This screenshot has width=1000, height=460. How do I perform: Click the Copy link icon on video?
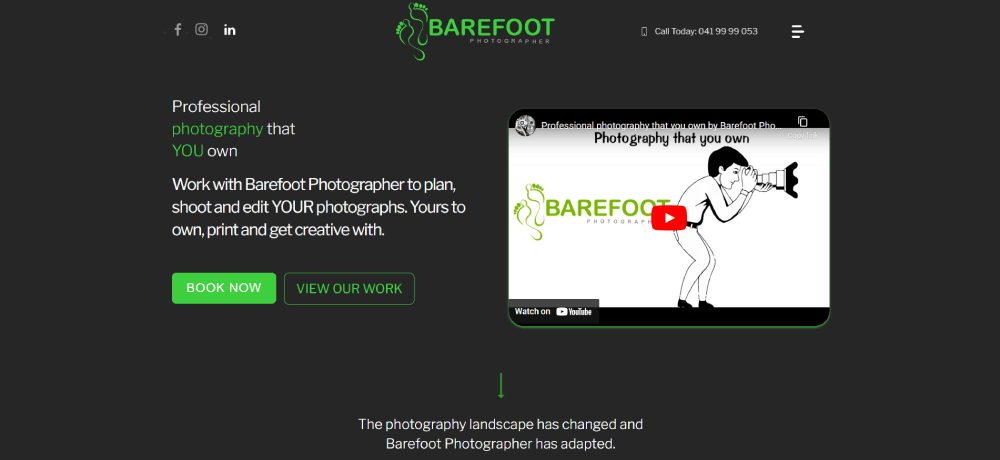pos(802,122)
